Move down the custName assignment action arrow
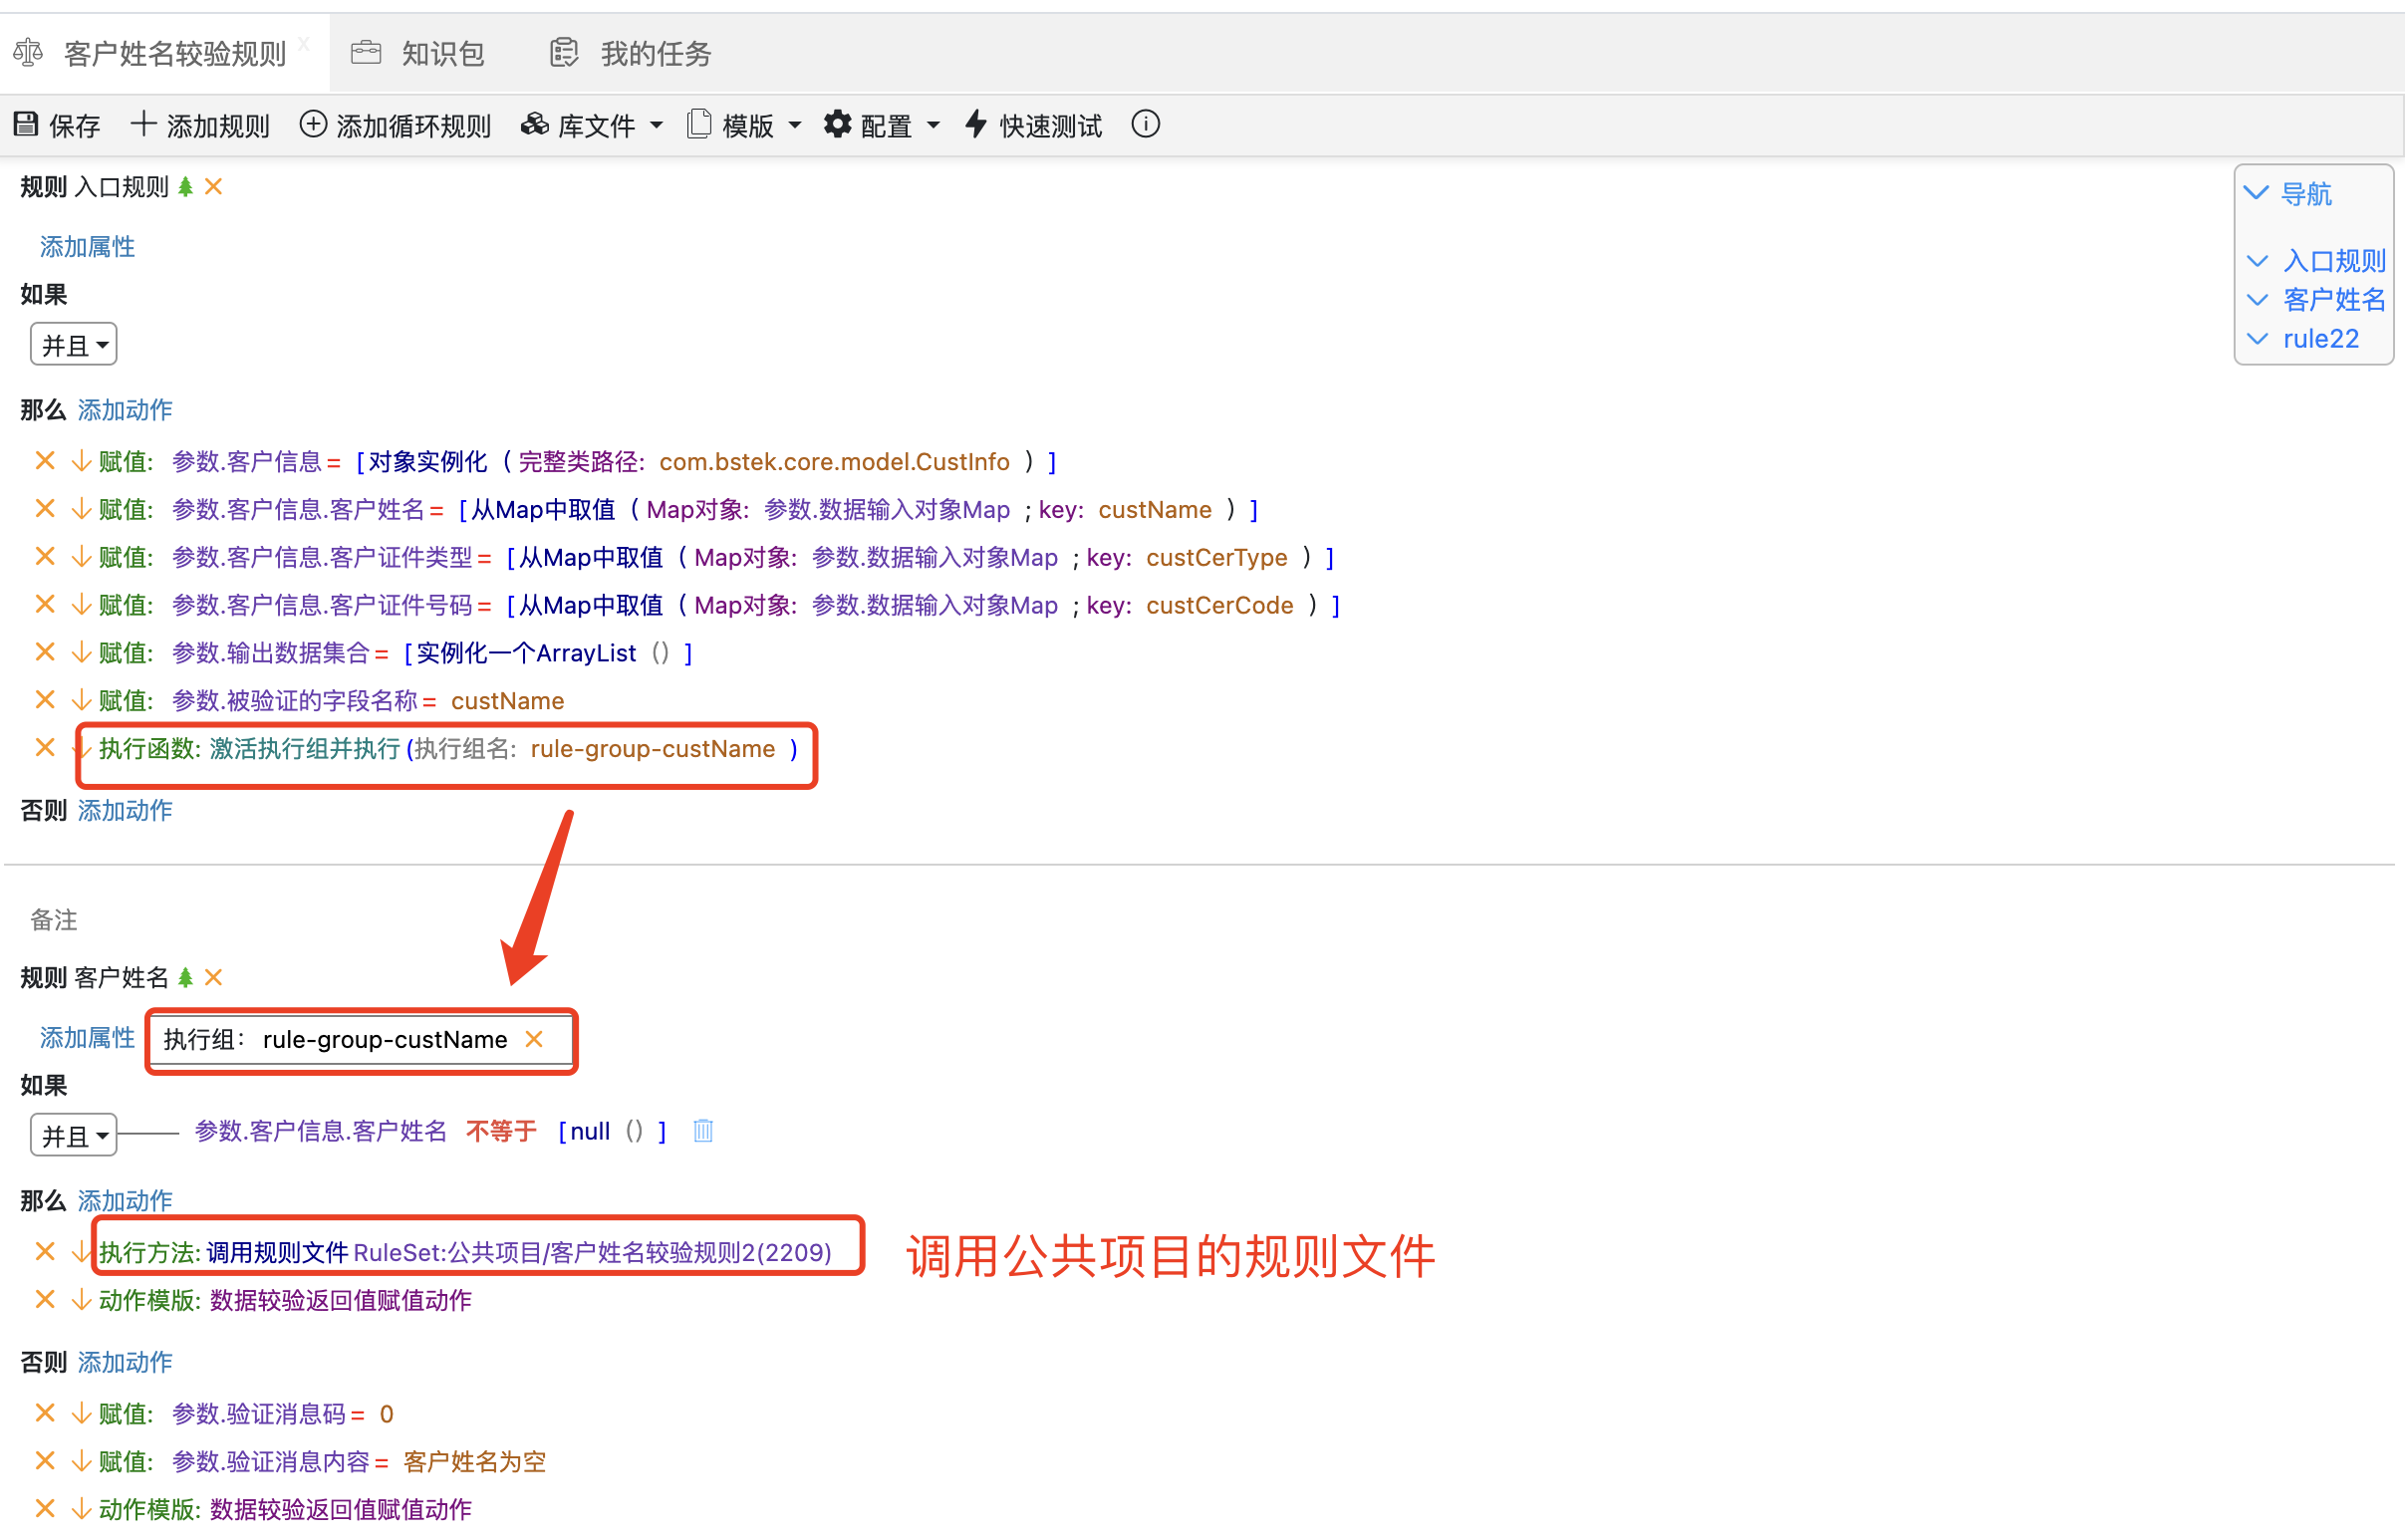 (81, 700)
